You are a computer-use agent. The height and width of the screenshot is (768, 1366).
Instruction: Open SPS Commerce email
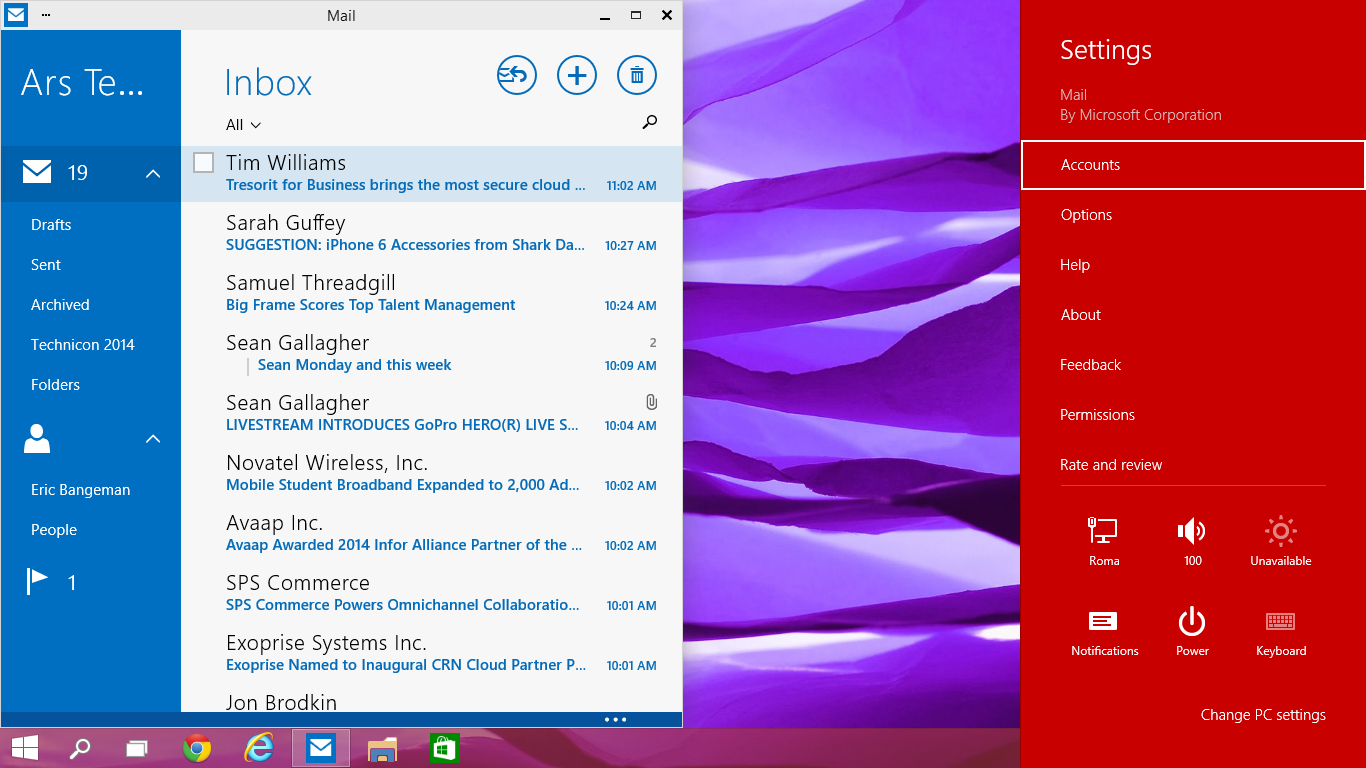pyautogui.click(x=432, y=593)
